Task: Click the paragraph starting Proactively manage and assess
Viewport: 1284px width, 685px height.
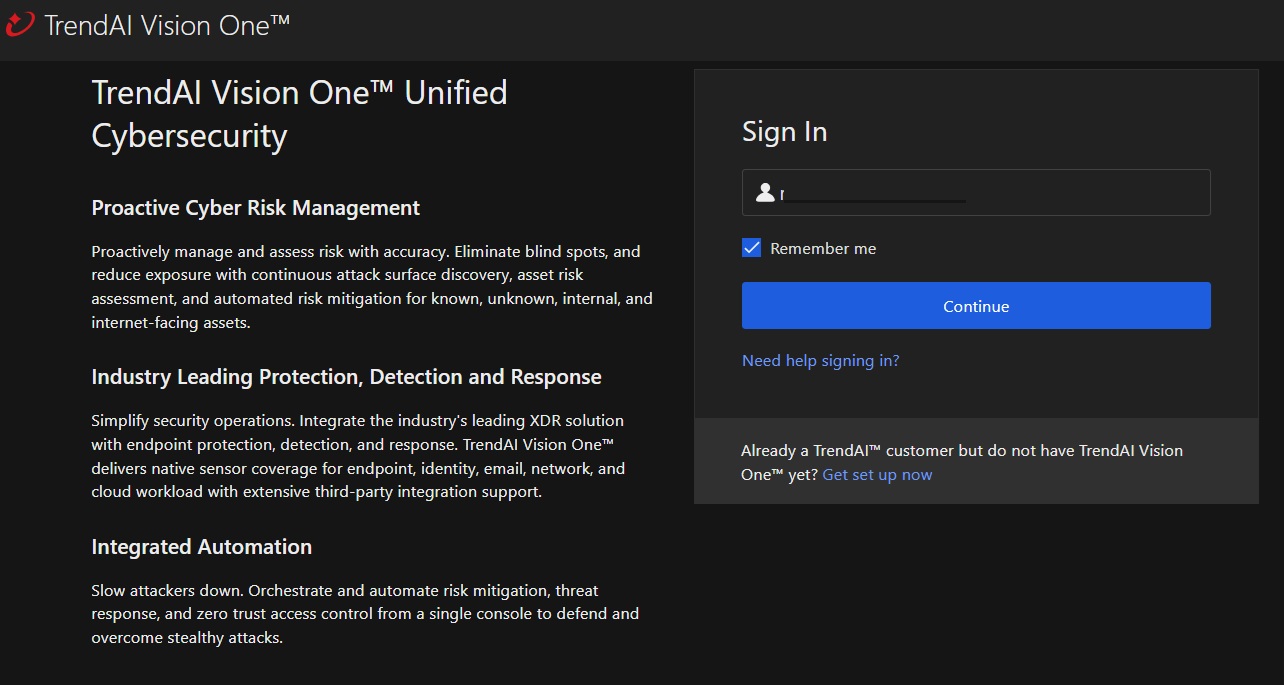Action: [x=372, y=287]
